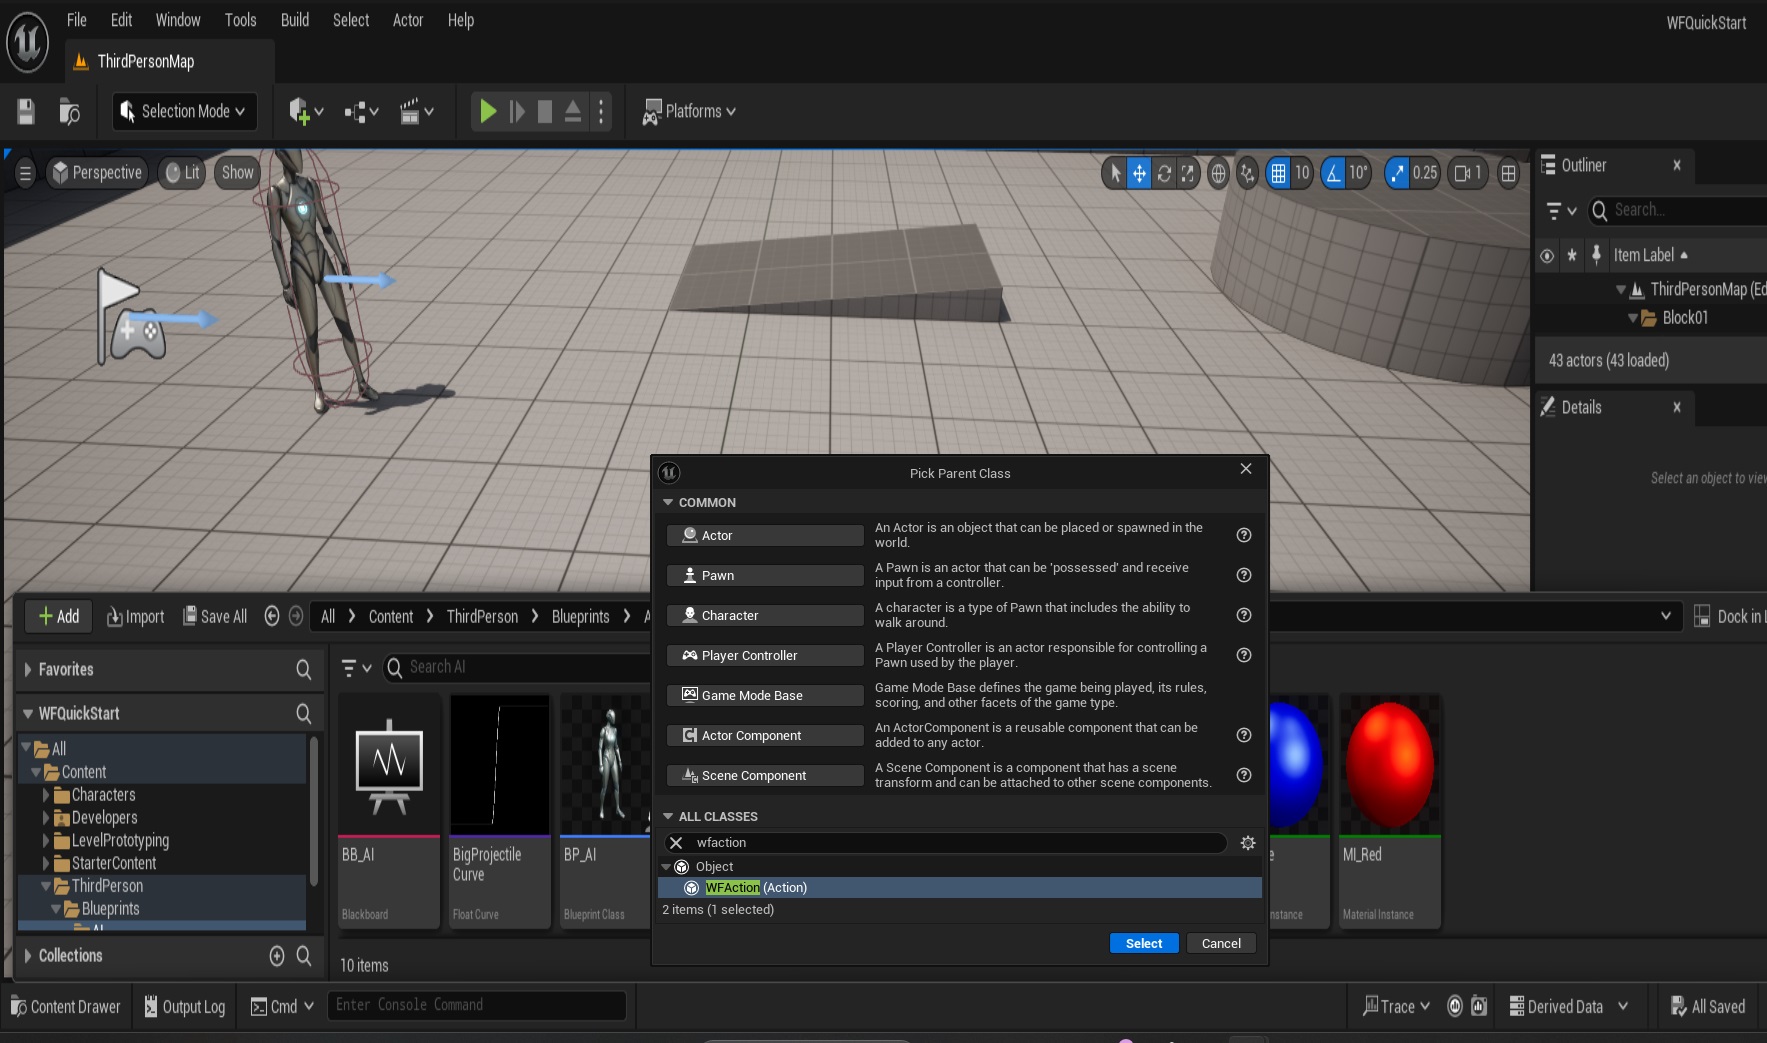This screenshot has height=1043, width=1767.
Task: Toggle rotation snap angle icon
Action: pyautogui.click(x=1333, y=173)
